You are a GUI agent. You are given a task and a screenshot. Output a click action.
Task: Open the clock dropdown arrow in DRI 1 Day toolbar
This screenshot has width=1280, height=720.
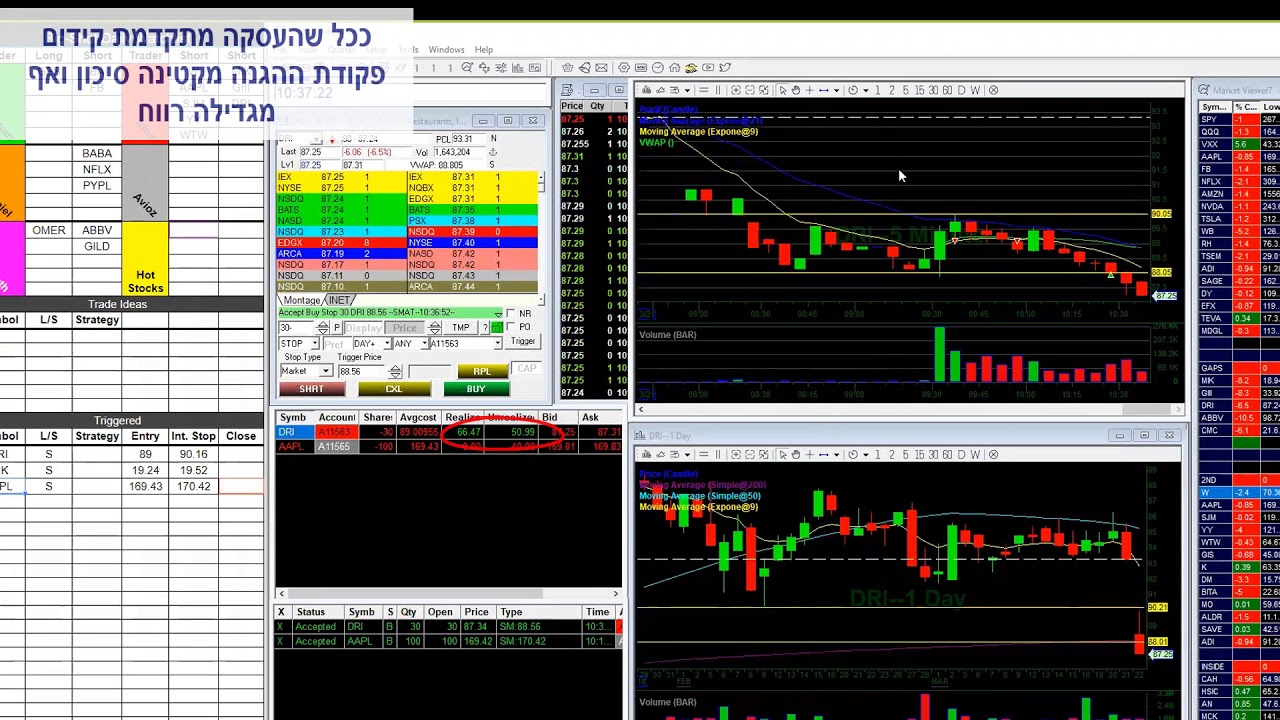click(x=866, y=454)
